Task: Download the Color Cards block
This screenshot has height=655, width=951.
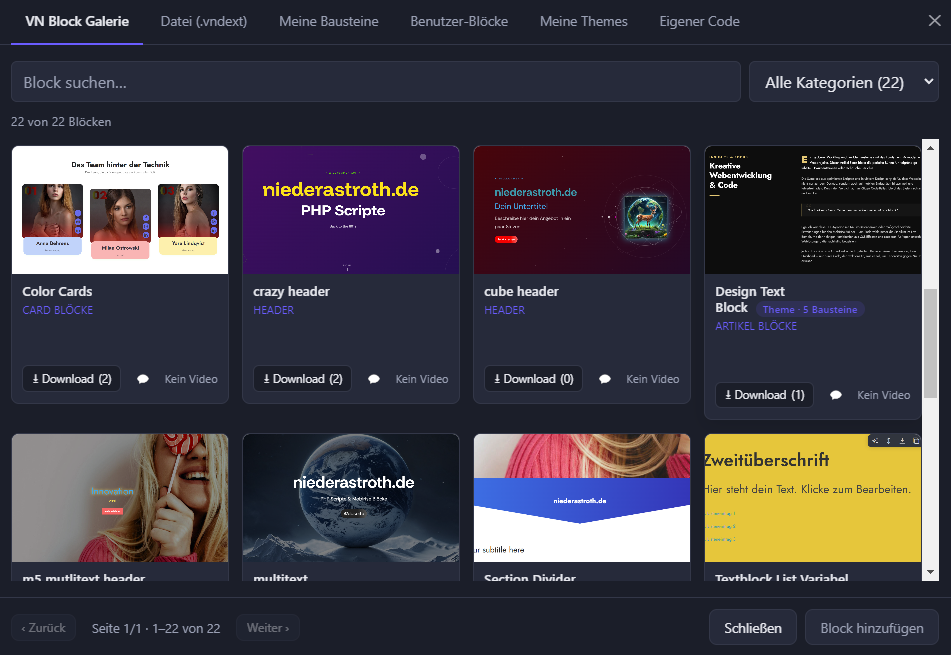Action: click(x=72, y=379)
